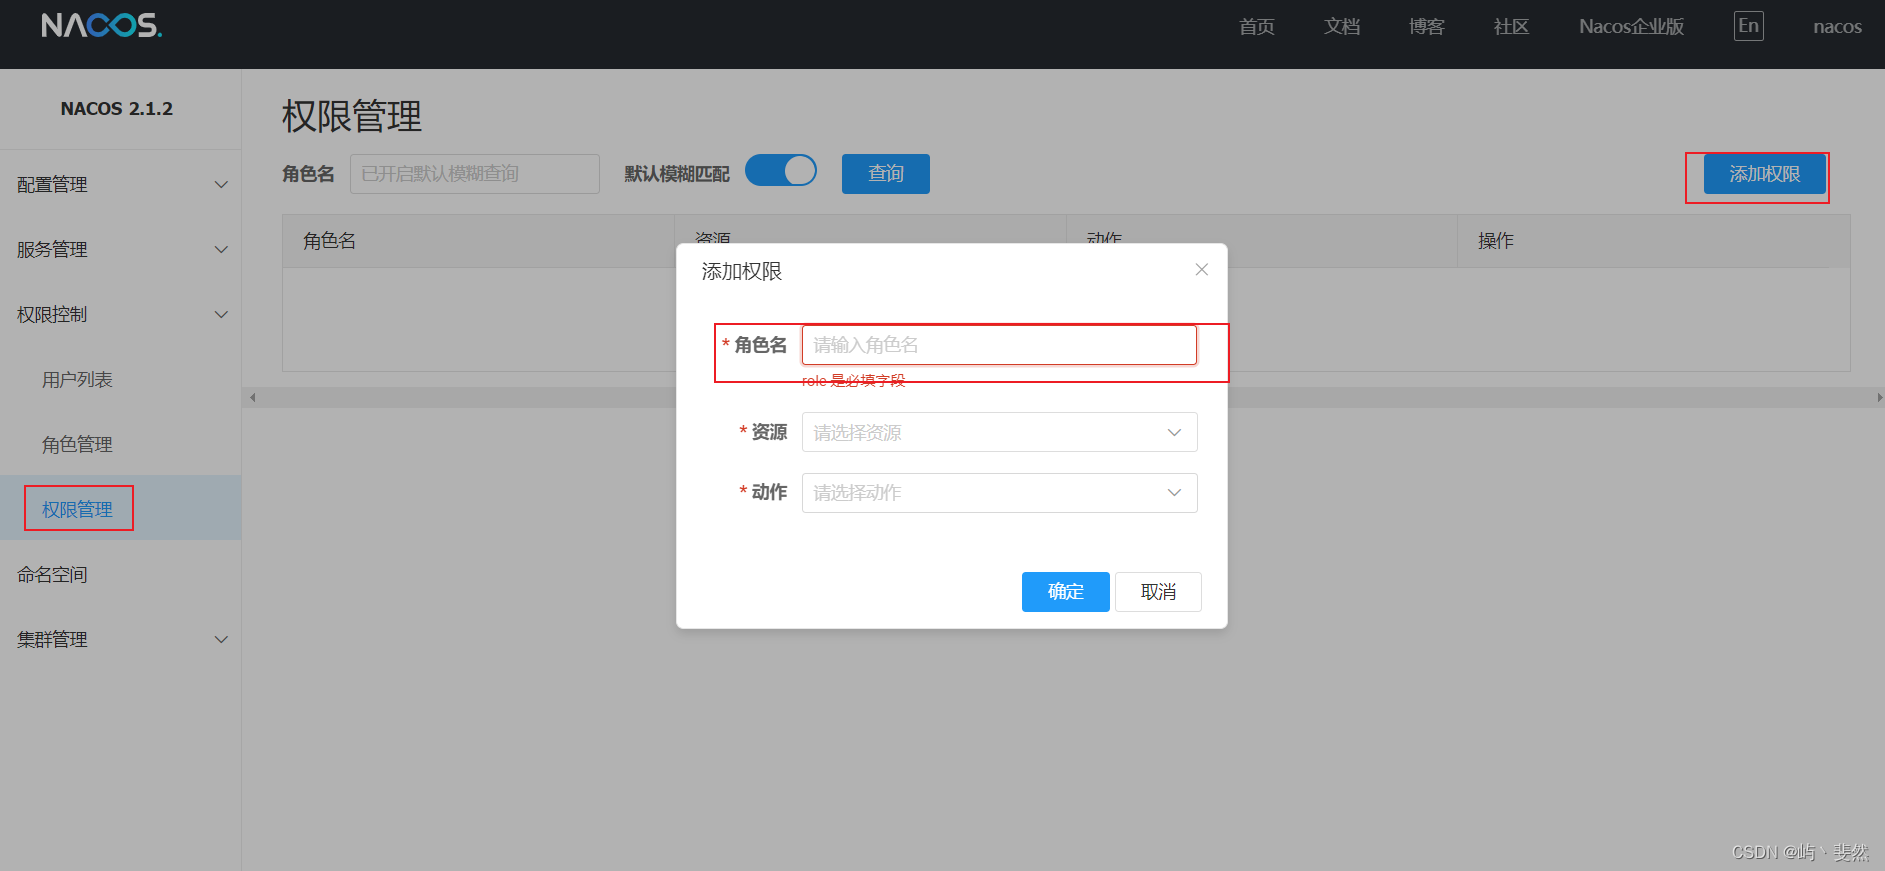Switch language with the En icon
Screen dimensions: 1885x871
pos(1748,26)
